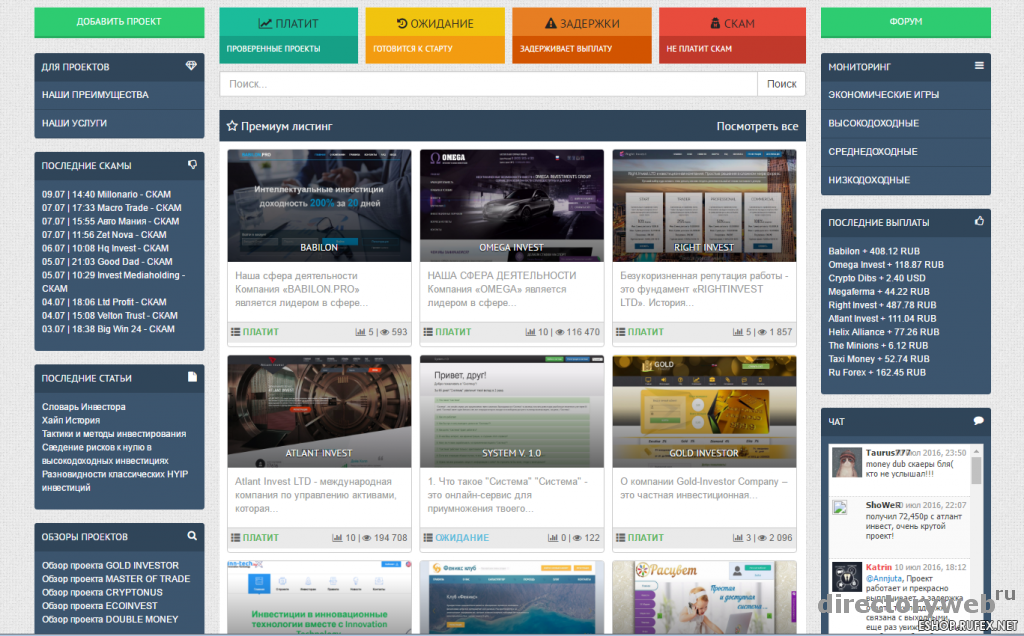Viewport: 1024px width, 636px height.
Task: Open the Посмотреть все link
Action: [x=757, y=126]
